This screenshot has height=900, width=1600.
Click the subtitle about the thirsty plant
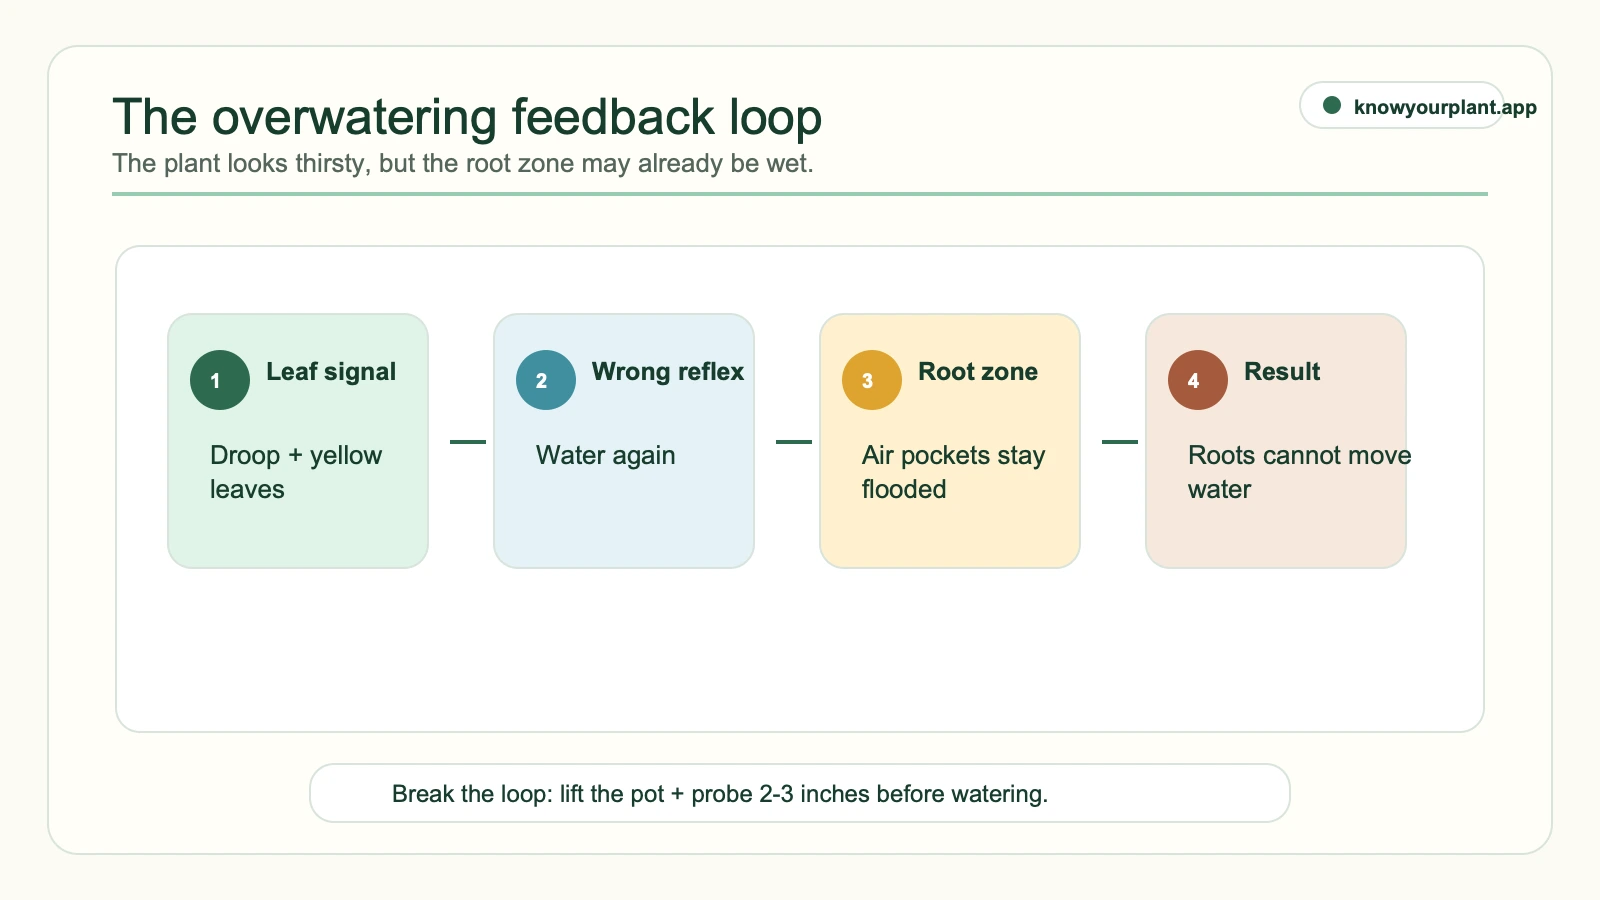click(x=463, y=164)
